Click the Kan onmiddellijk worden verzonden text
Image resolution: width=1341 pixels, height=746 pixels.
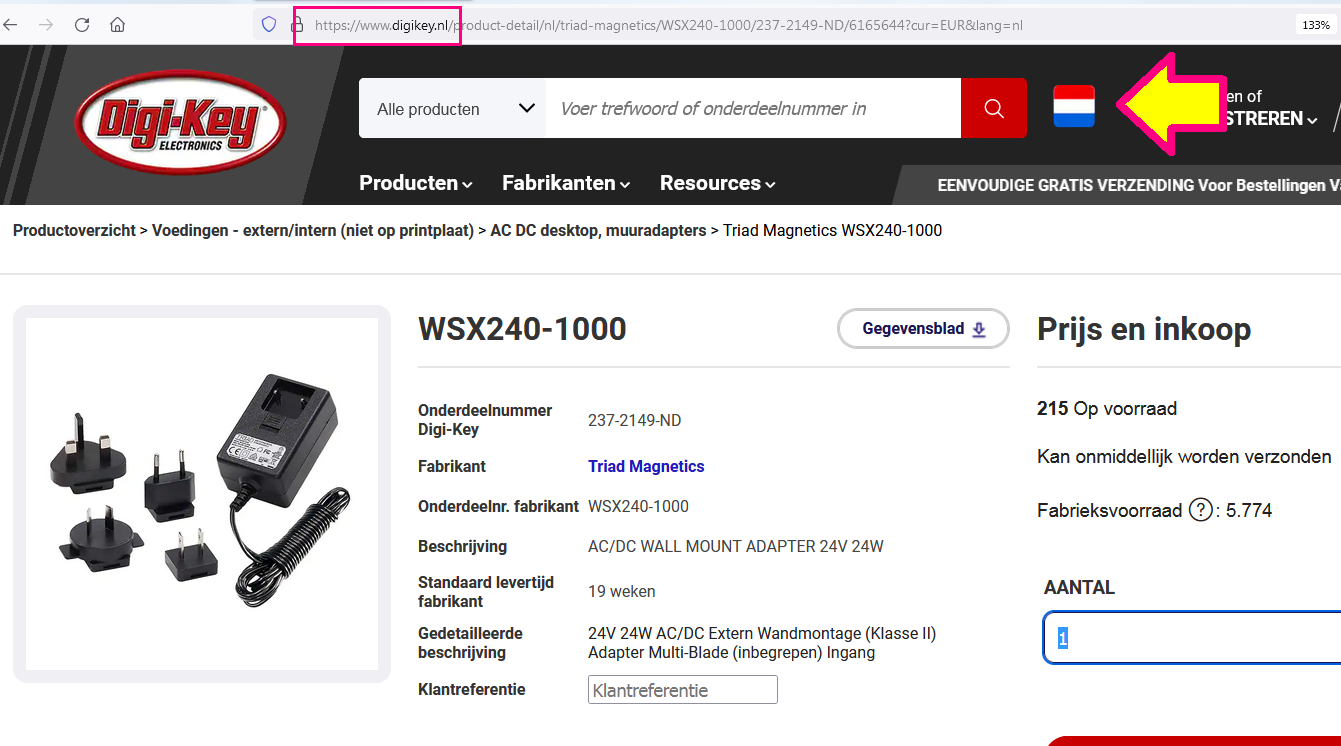pos(1184,456)
